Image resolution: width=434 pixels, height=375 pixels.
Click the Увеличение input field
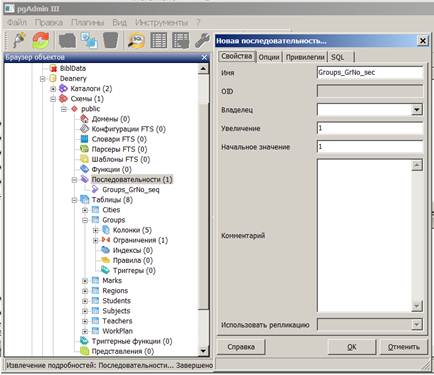(x=370, y=128)
